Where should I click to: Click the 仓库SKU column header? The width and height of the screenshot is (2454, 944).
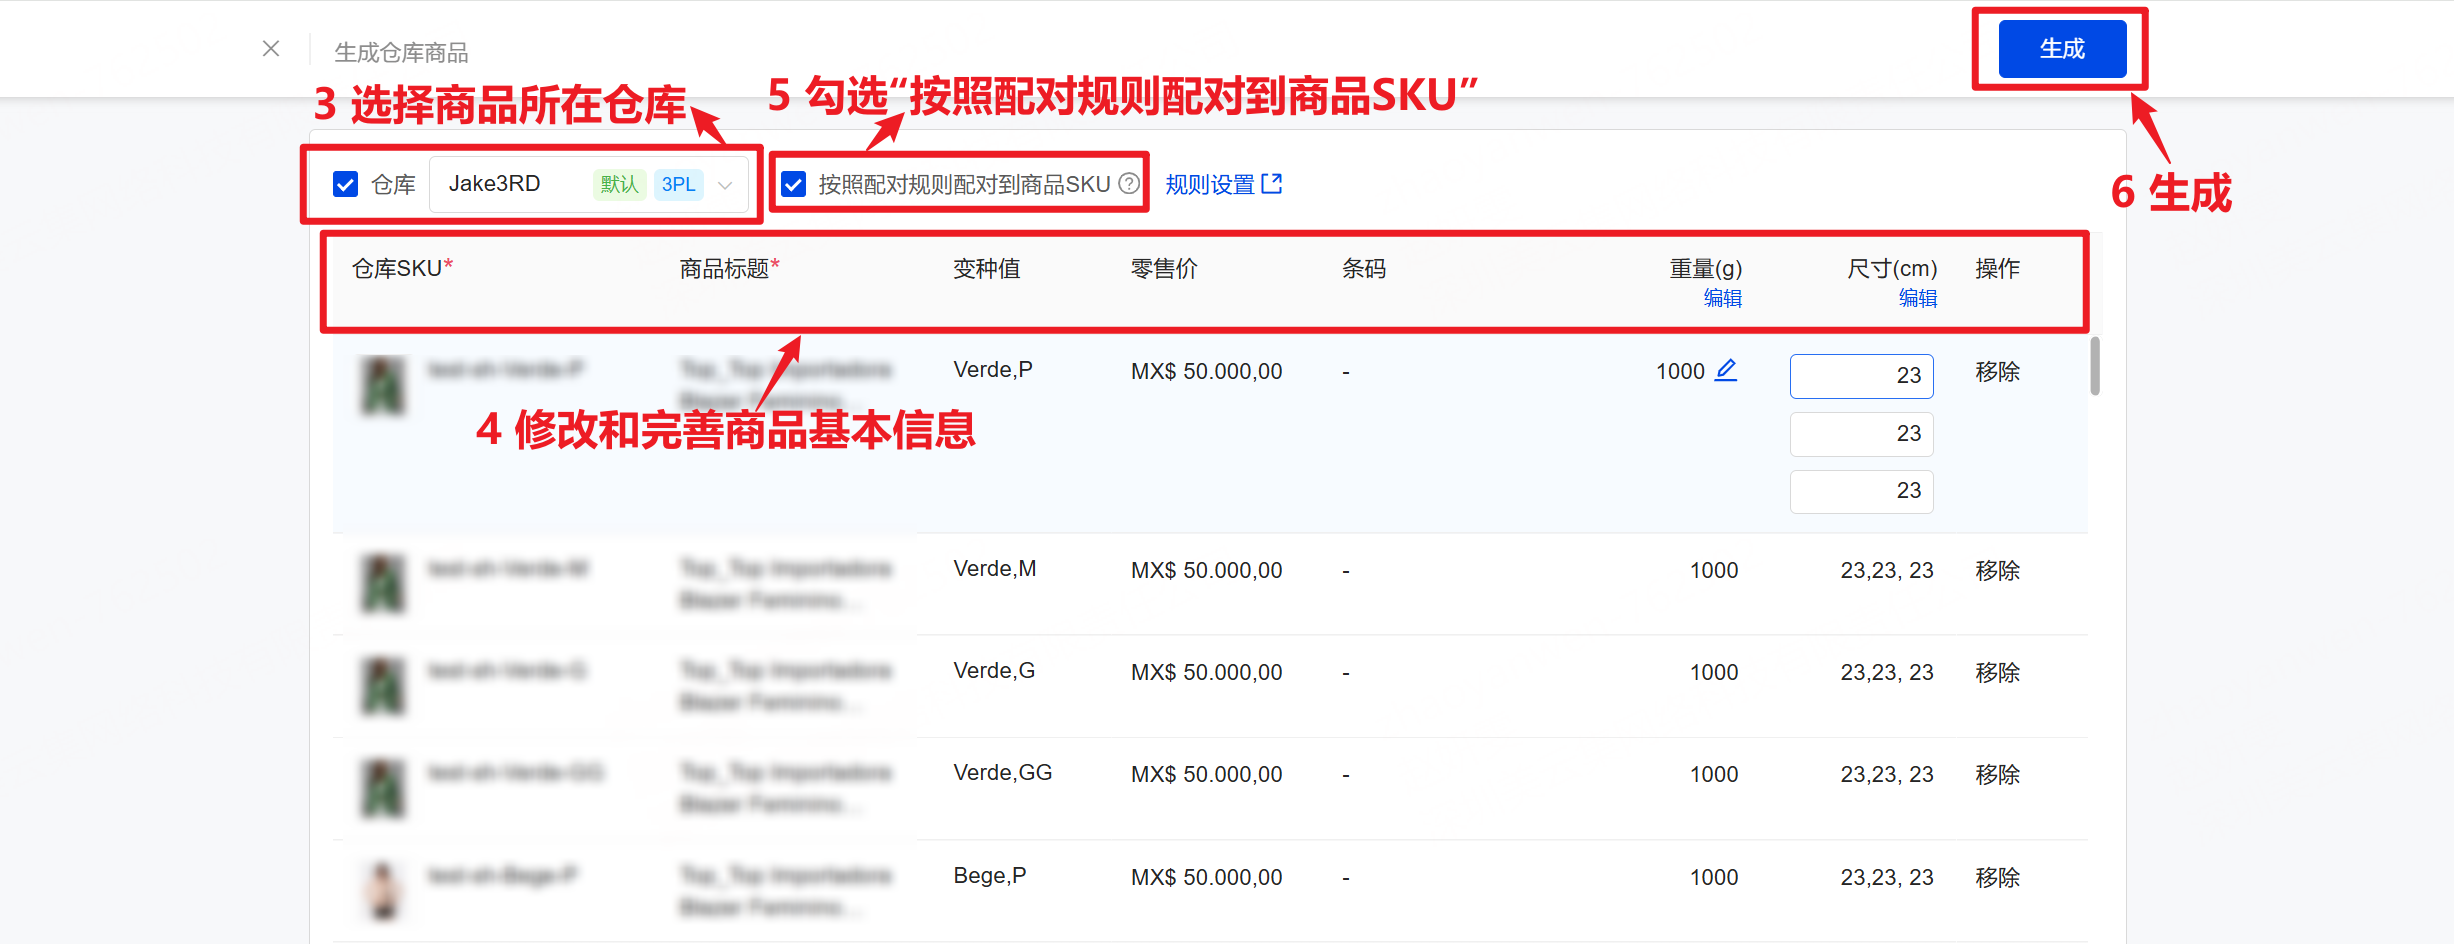click(402, 269)
